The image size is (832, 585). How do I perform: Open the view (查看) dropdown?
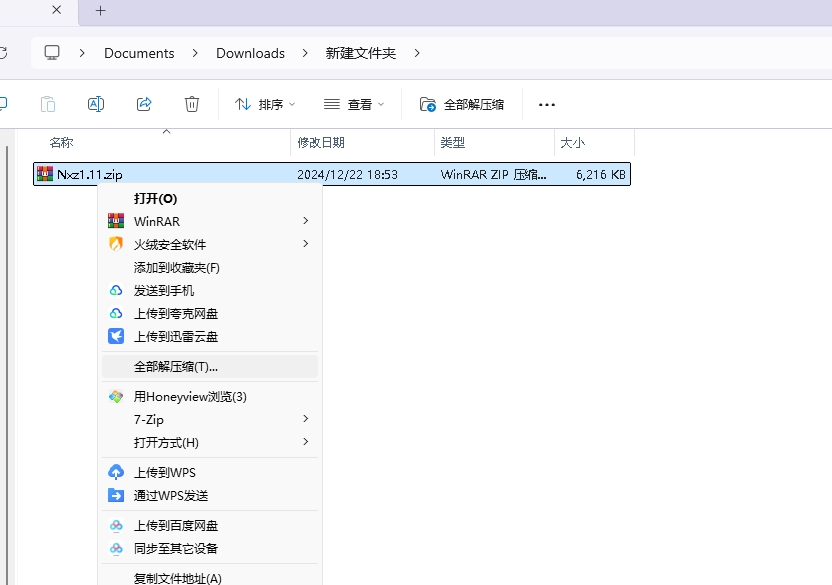pyautogui.click(x=354, y=105)
